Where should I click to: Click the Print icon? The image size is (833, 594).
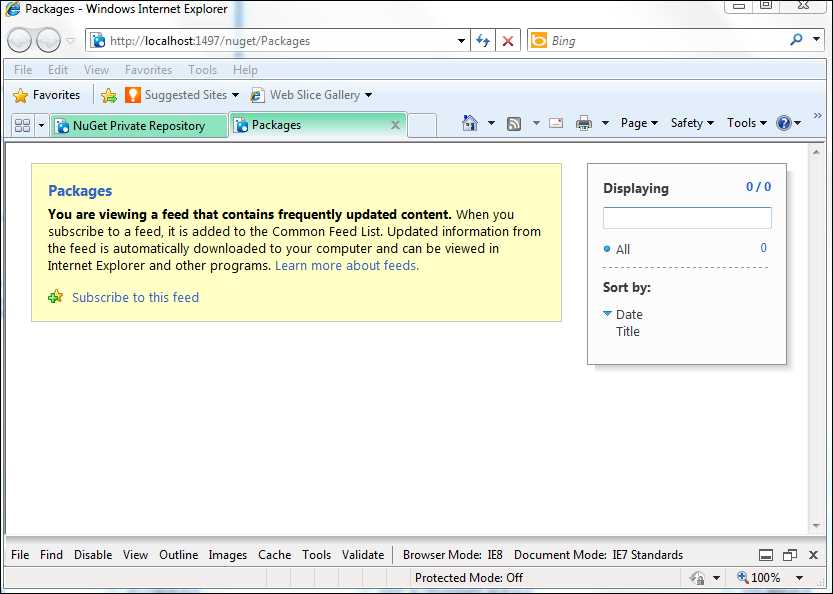click(584, 123)
